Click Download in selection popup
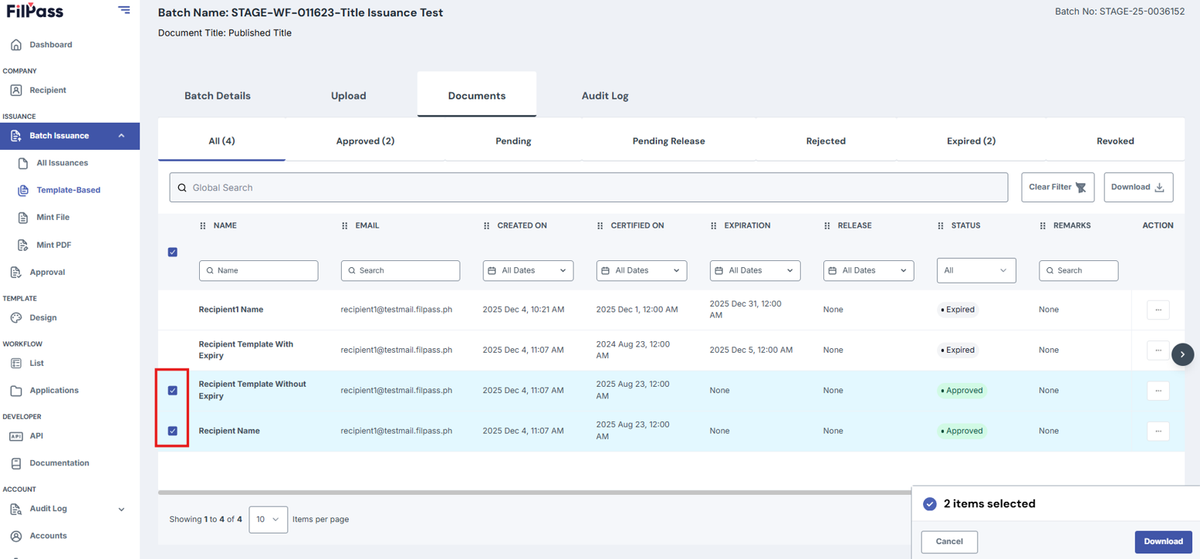This screenshot has width=1200, height=559. (x=1163, y=541)
